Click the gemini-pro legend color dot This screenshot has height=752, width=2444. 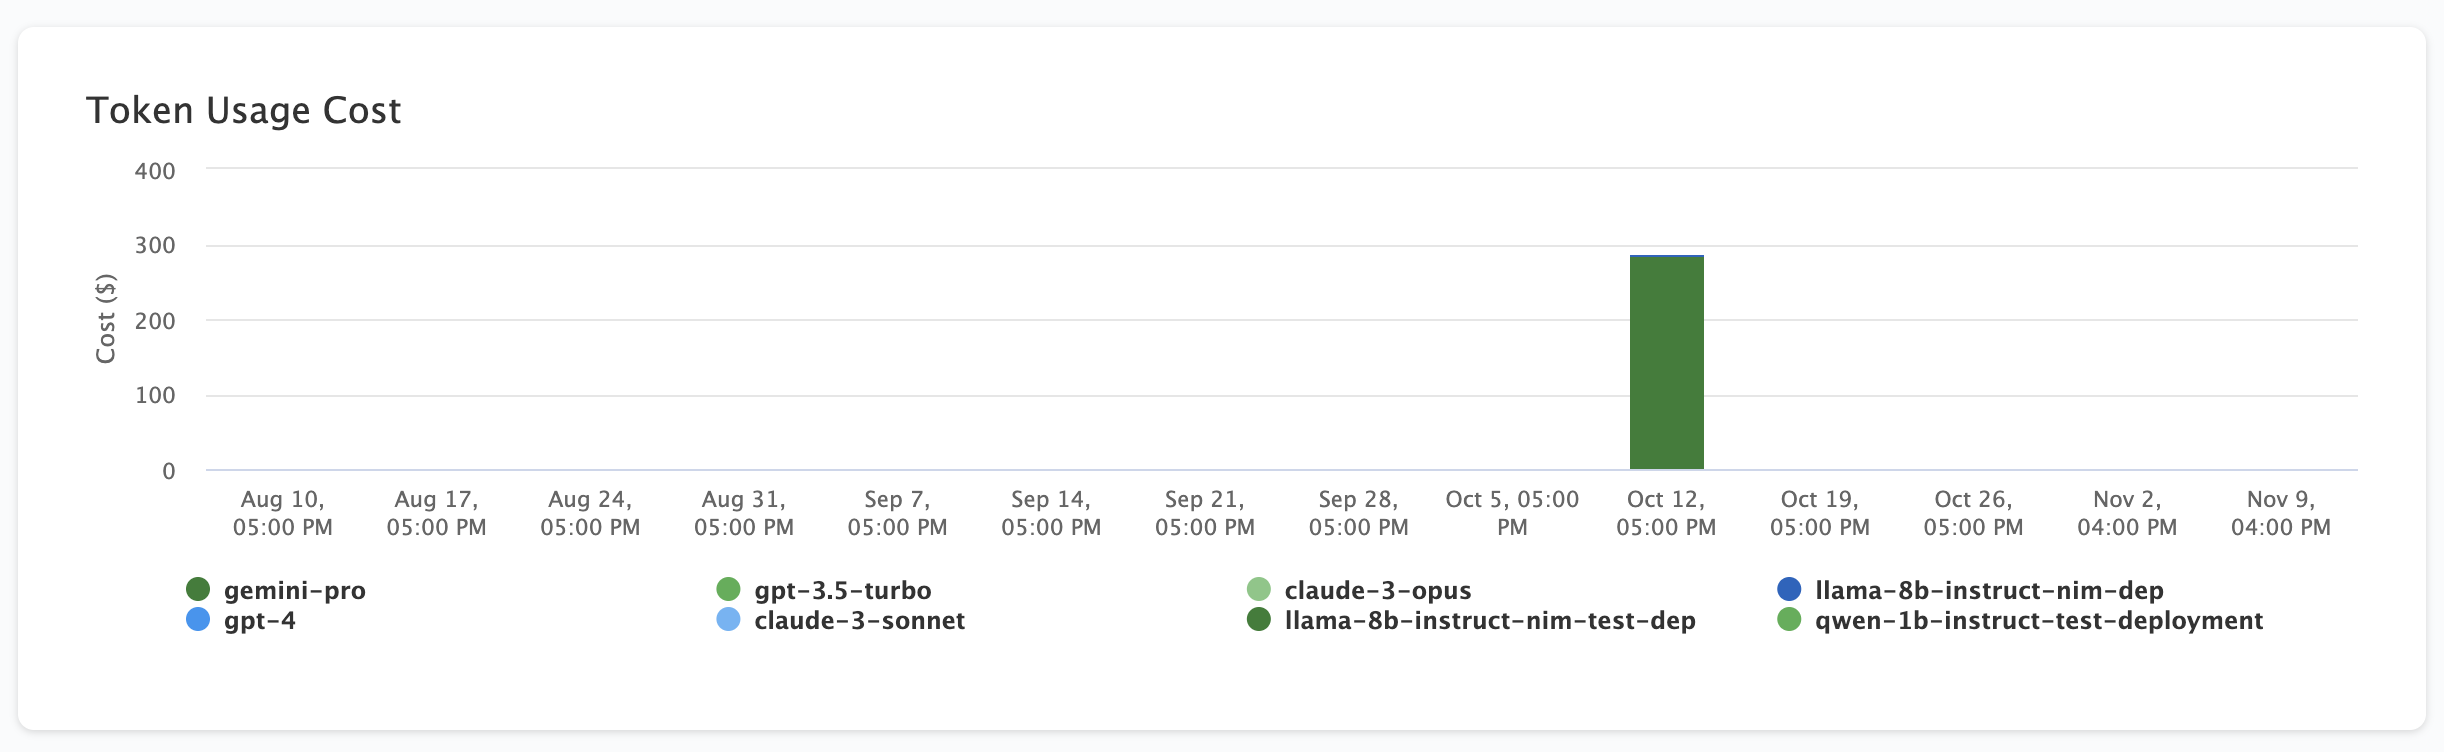198,590
